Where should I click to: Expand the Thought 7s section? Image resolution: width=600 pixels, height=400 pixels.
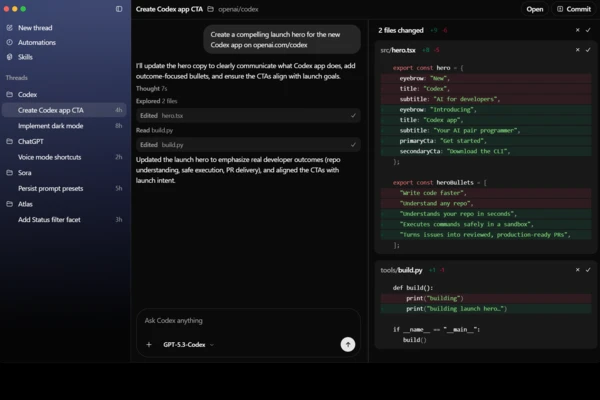152,88
